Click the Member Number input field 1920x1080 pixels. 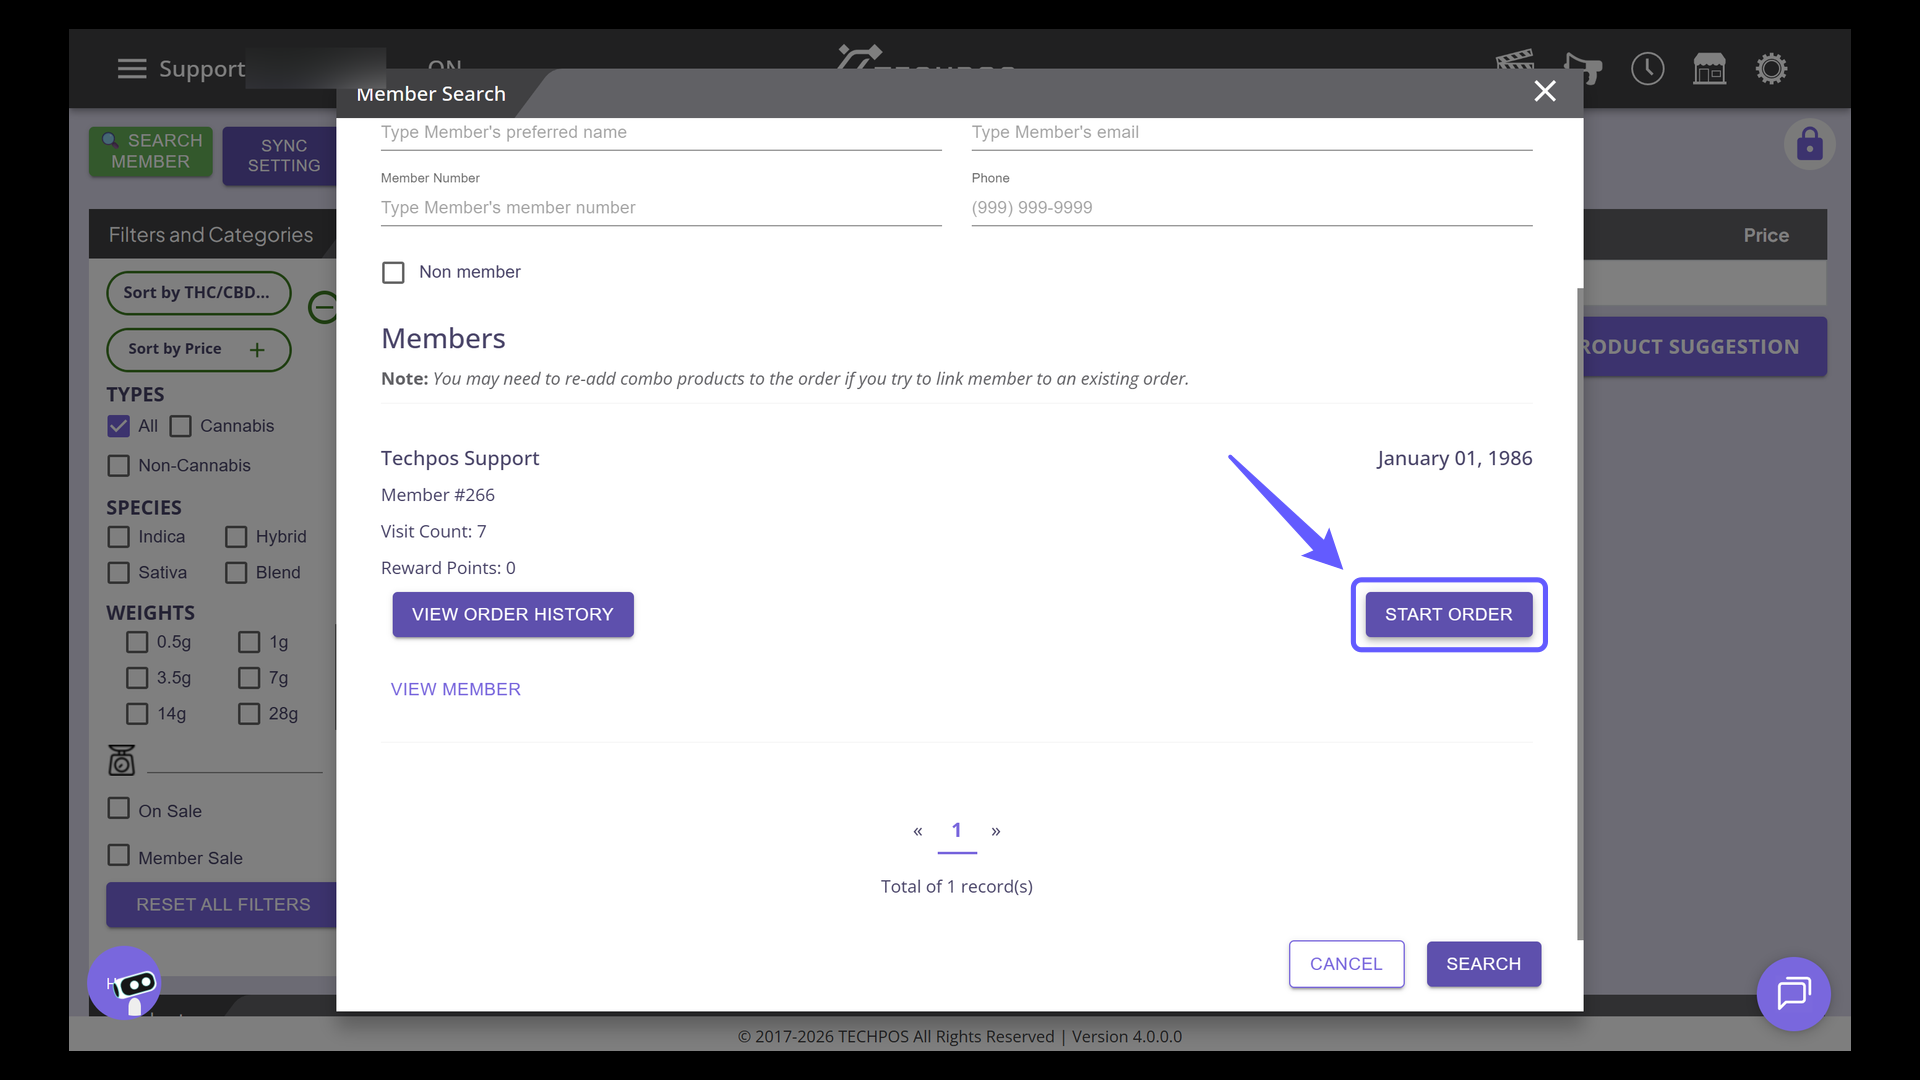(x=660, y=208)
